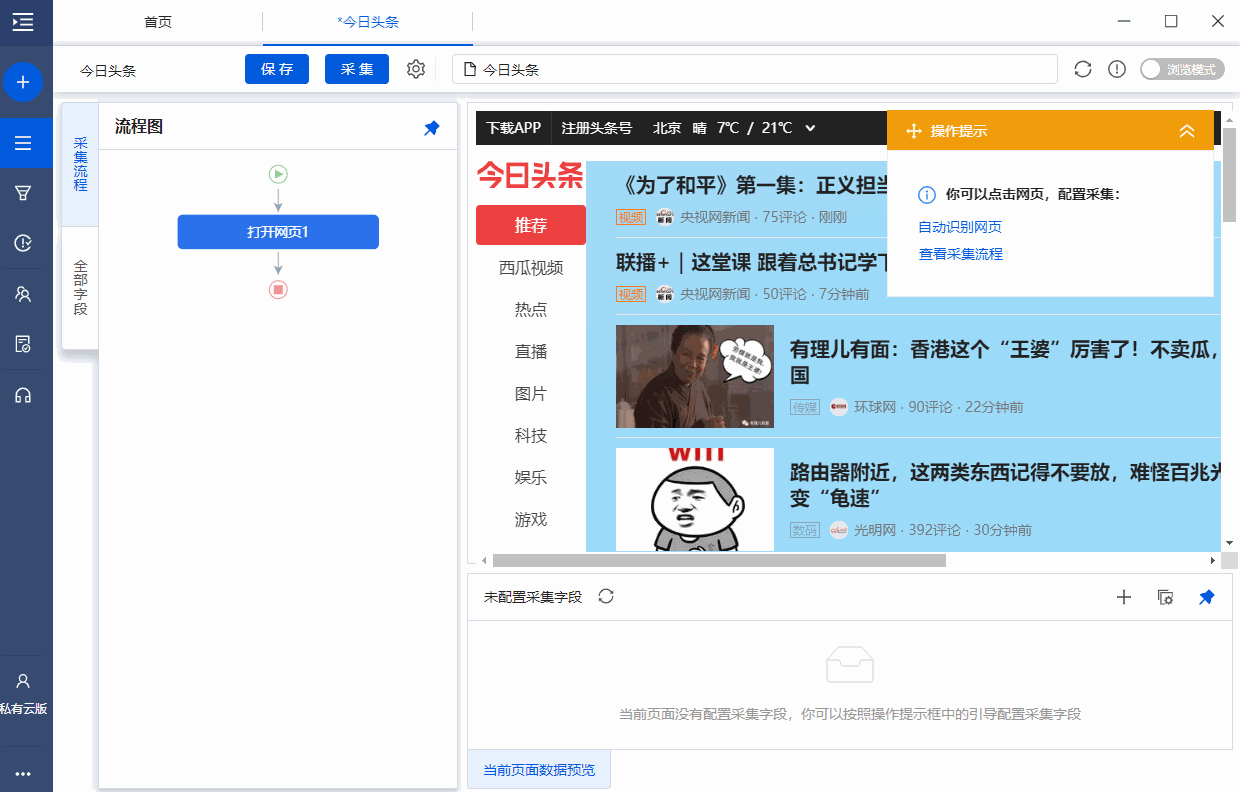
Task: Select the 打开网页1 flow step
Action: point(278,232)
